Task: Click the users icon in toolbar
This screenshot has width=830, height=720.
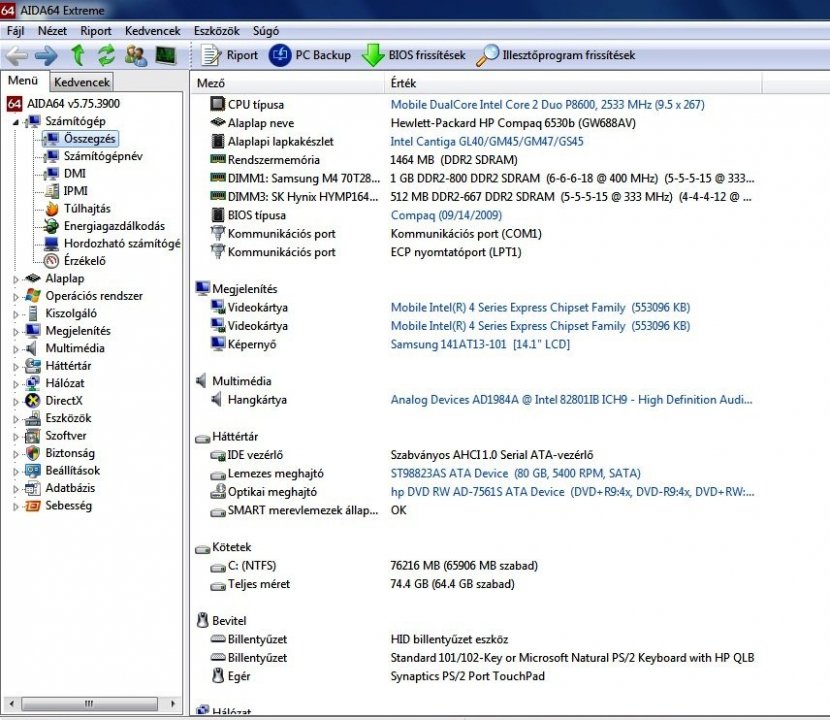Action: pos(136,56)
